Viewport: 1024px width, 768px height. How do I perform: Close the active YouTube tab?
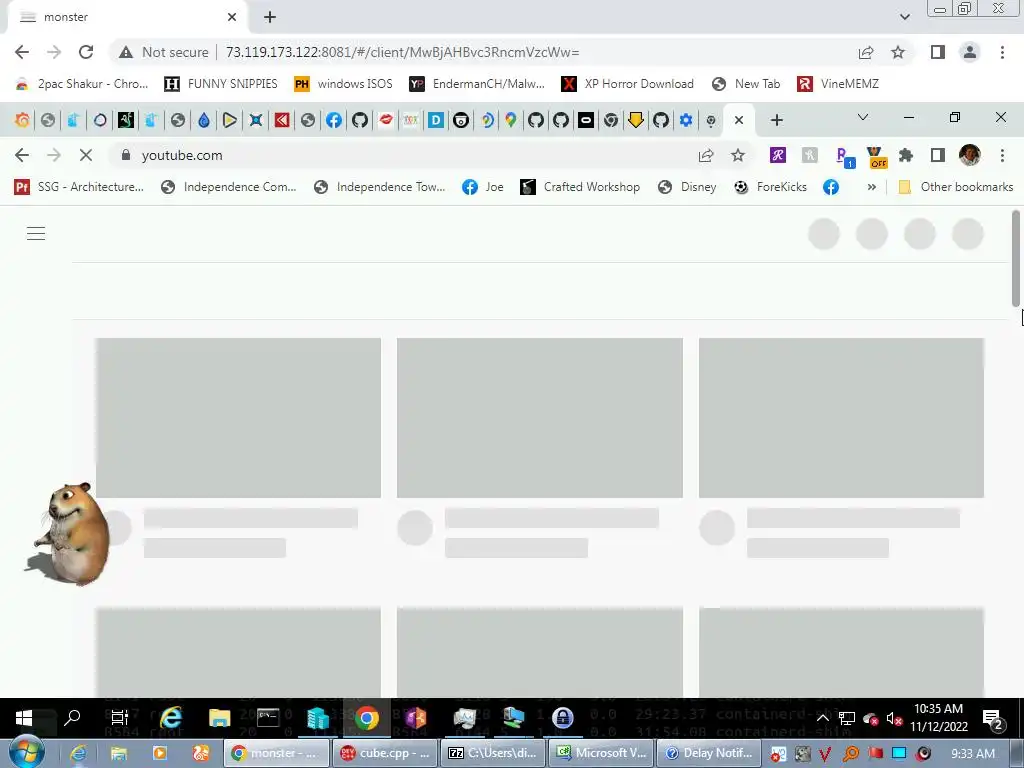coord(739,120)
